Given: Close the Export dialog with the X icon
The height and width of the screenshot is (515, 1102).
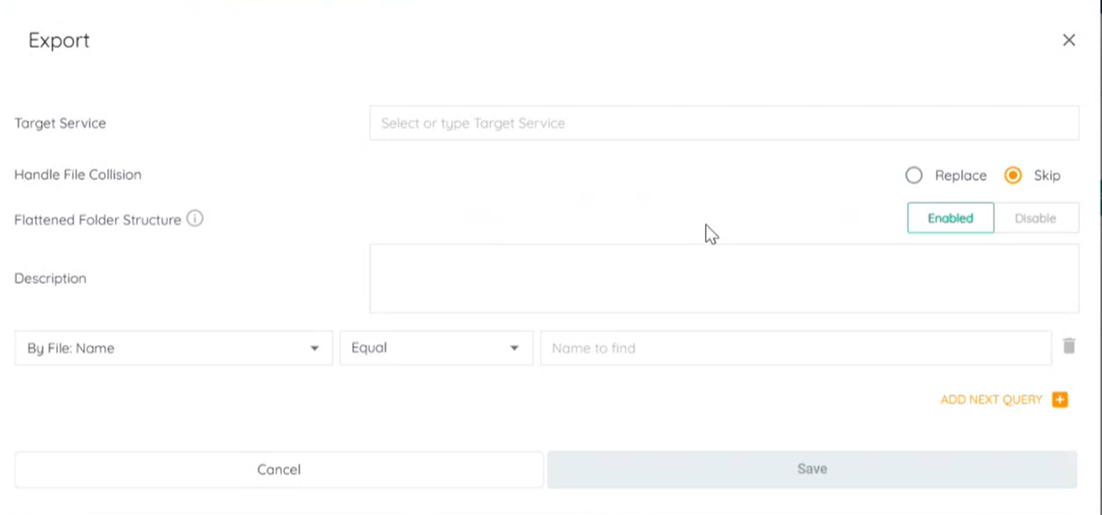Looking at the screenshot, I should point(1069,40).
